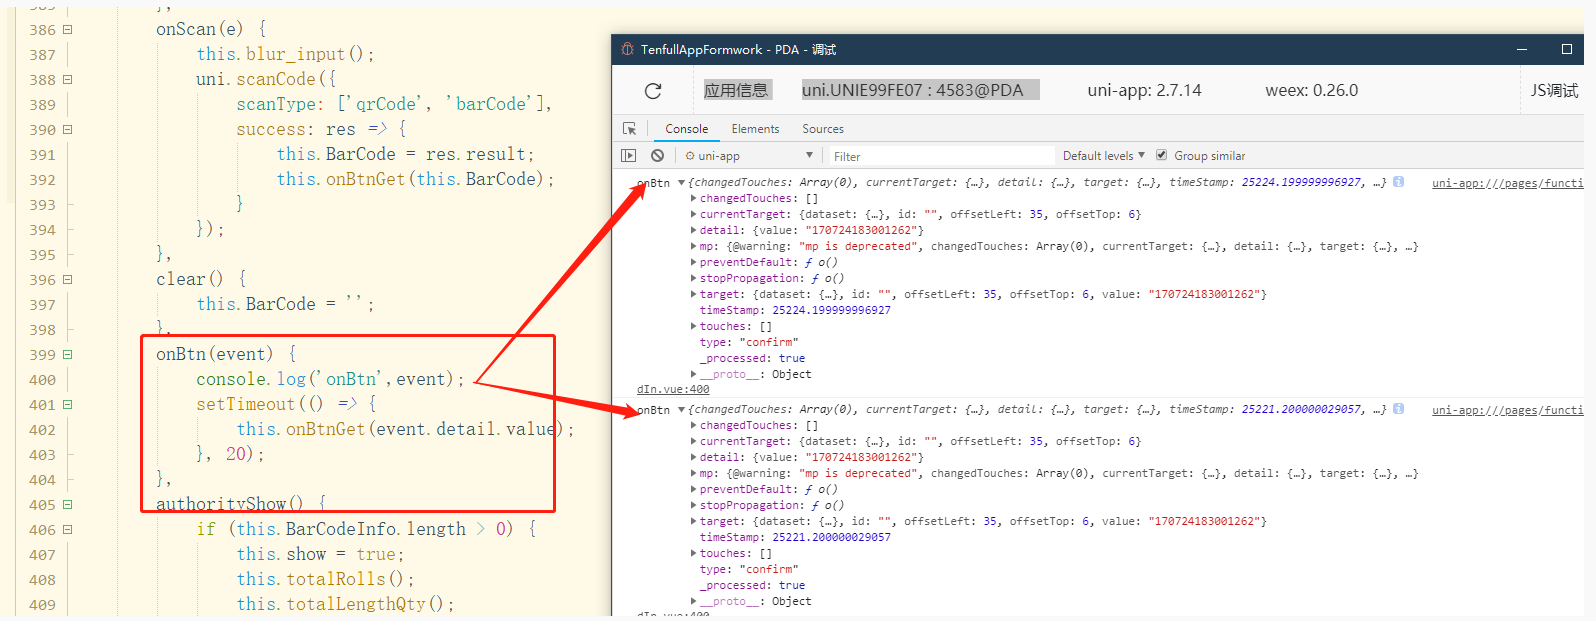Toggle the Group similar checkbox

click(1161, 156)
